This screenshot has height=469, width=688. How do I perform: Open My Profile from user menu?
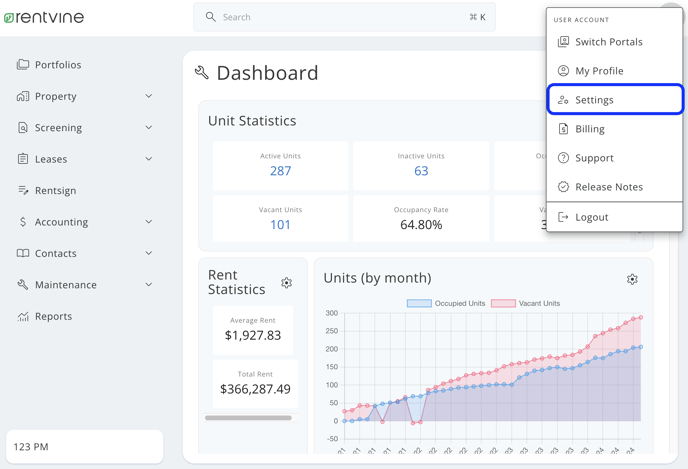coord(615,71)
